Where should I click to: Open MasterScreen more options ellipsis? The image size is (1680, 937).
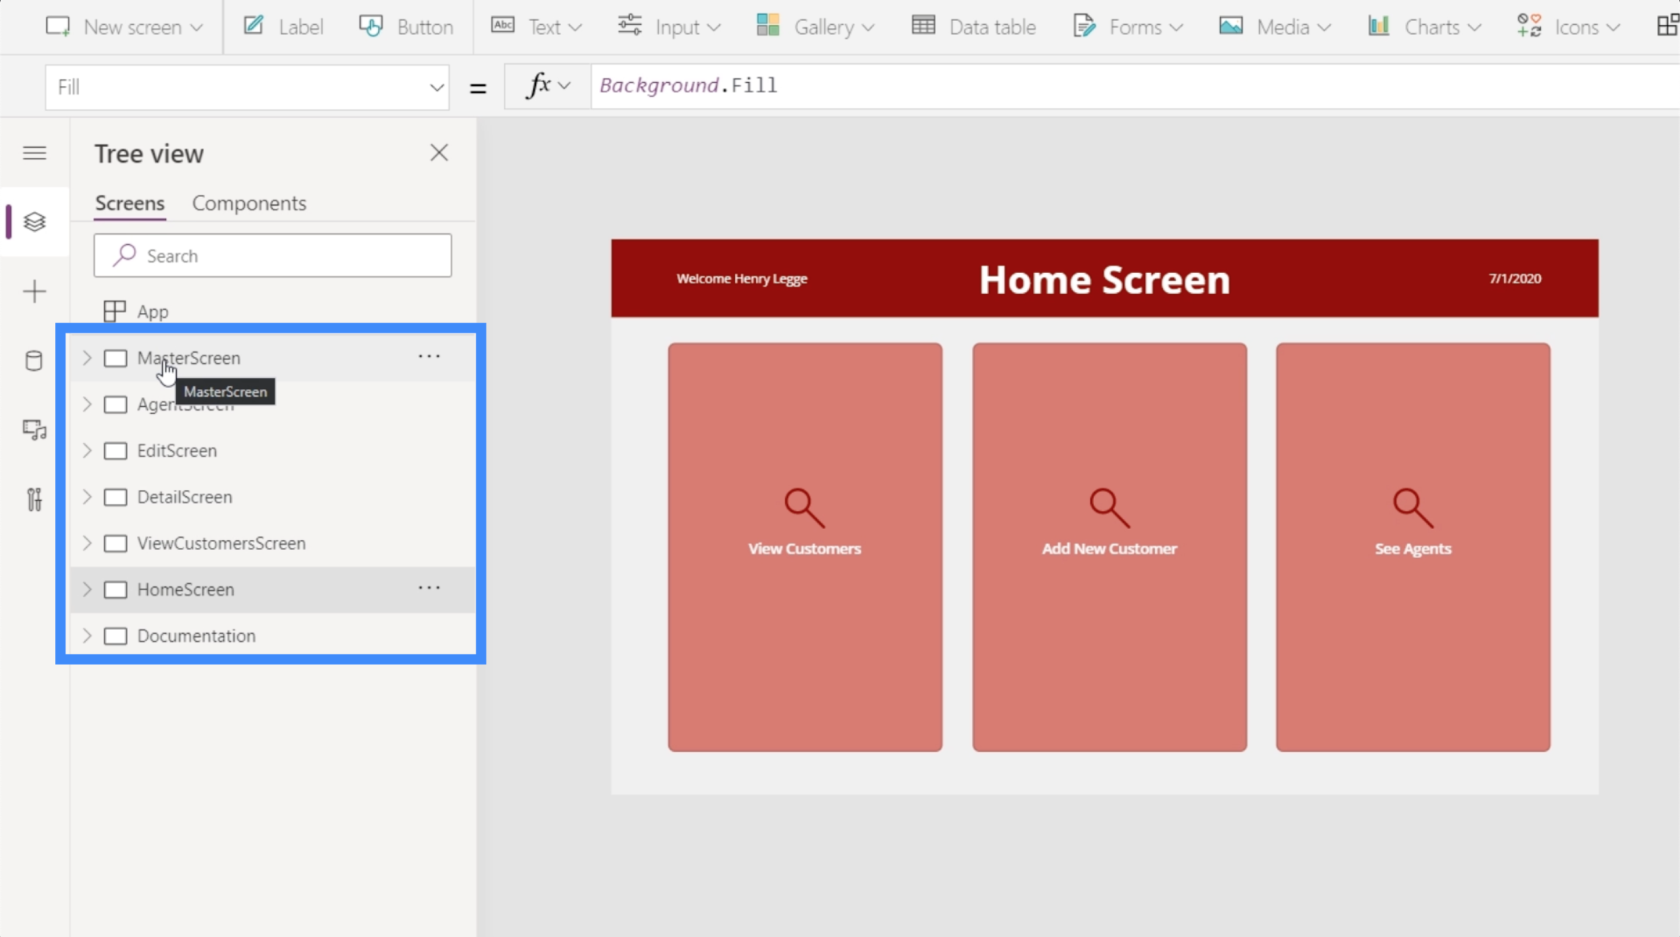tap(429, 356)
